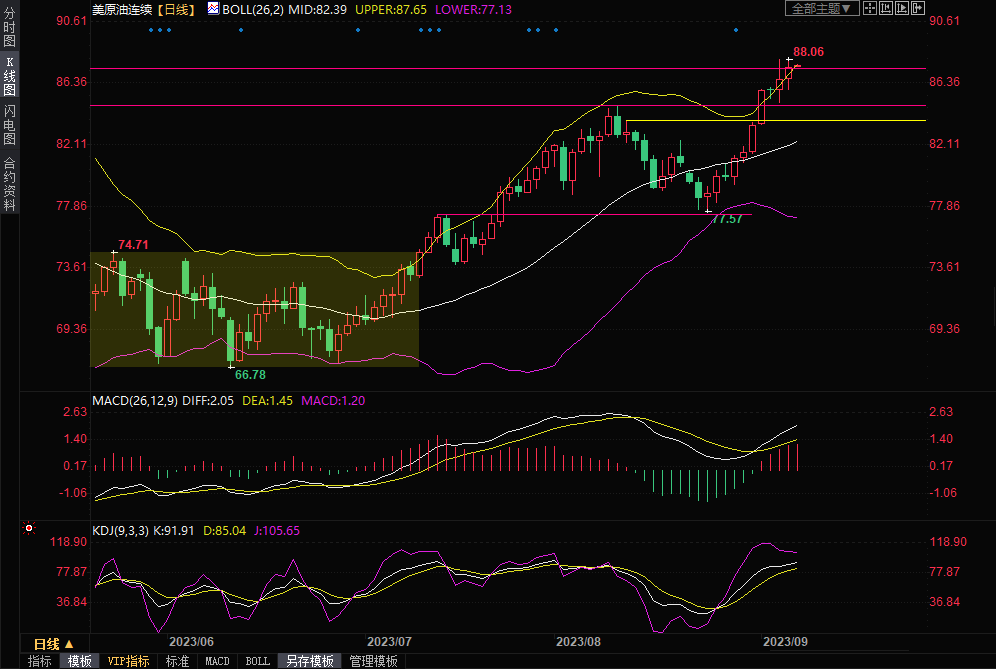Click the BOLL indicator chart icon
The height and width of the screenshot is (669, 996).
click(213, 8)
